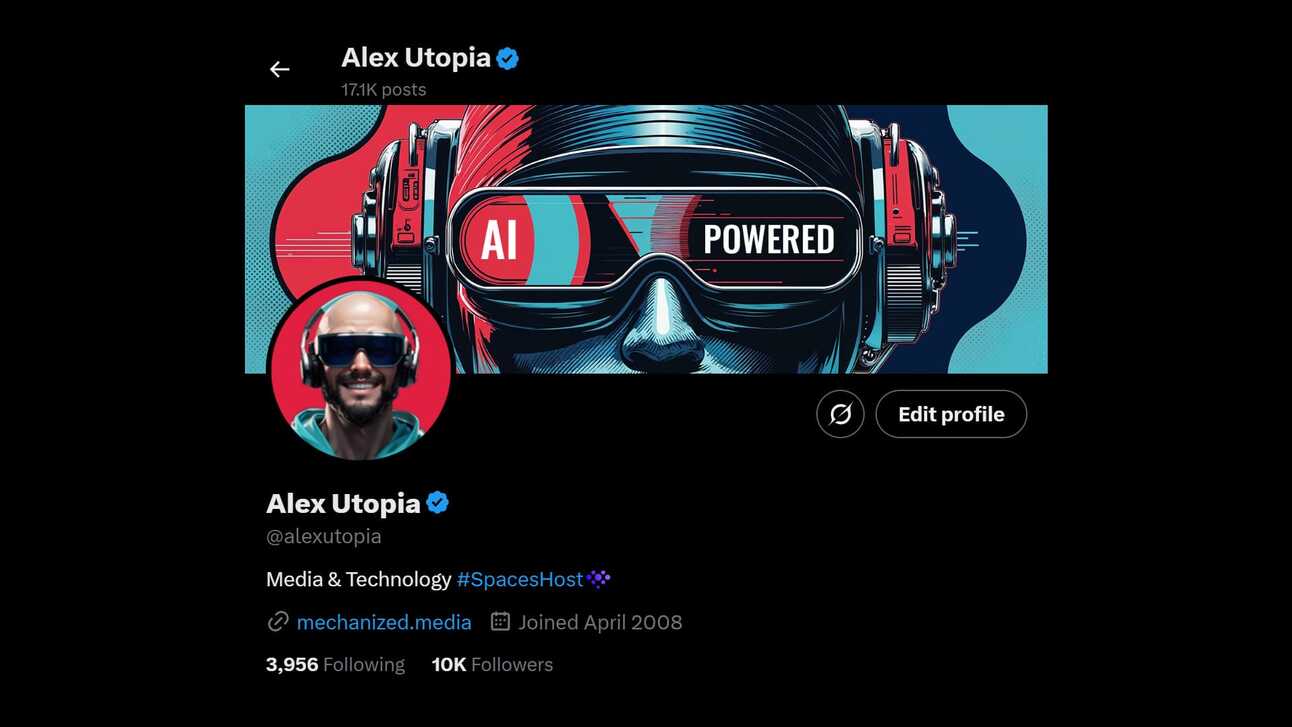The image size is (1292, 727).
Task: Click verified checkmark next to profile name
Action: point(438,502)
